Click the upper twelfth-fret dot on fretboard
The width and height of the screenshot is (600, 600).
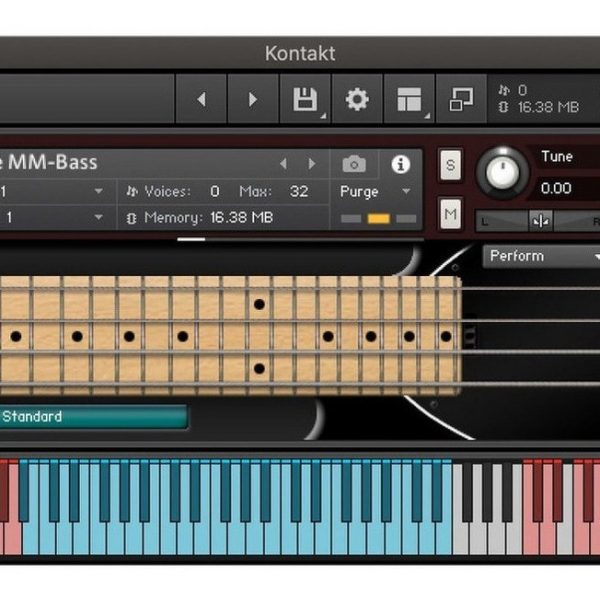(x=259, y=304)
